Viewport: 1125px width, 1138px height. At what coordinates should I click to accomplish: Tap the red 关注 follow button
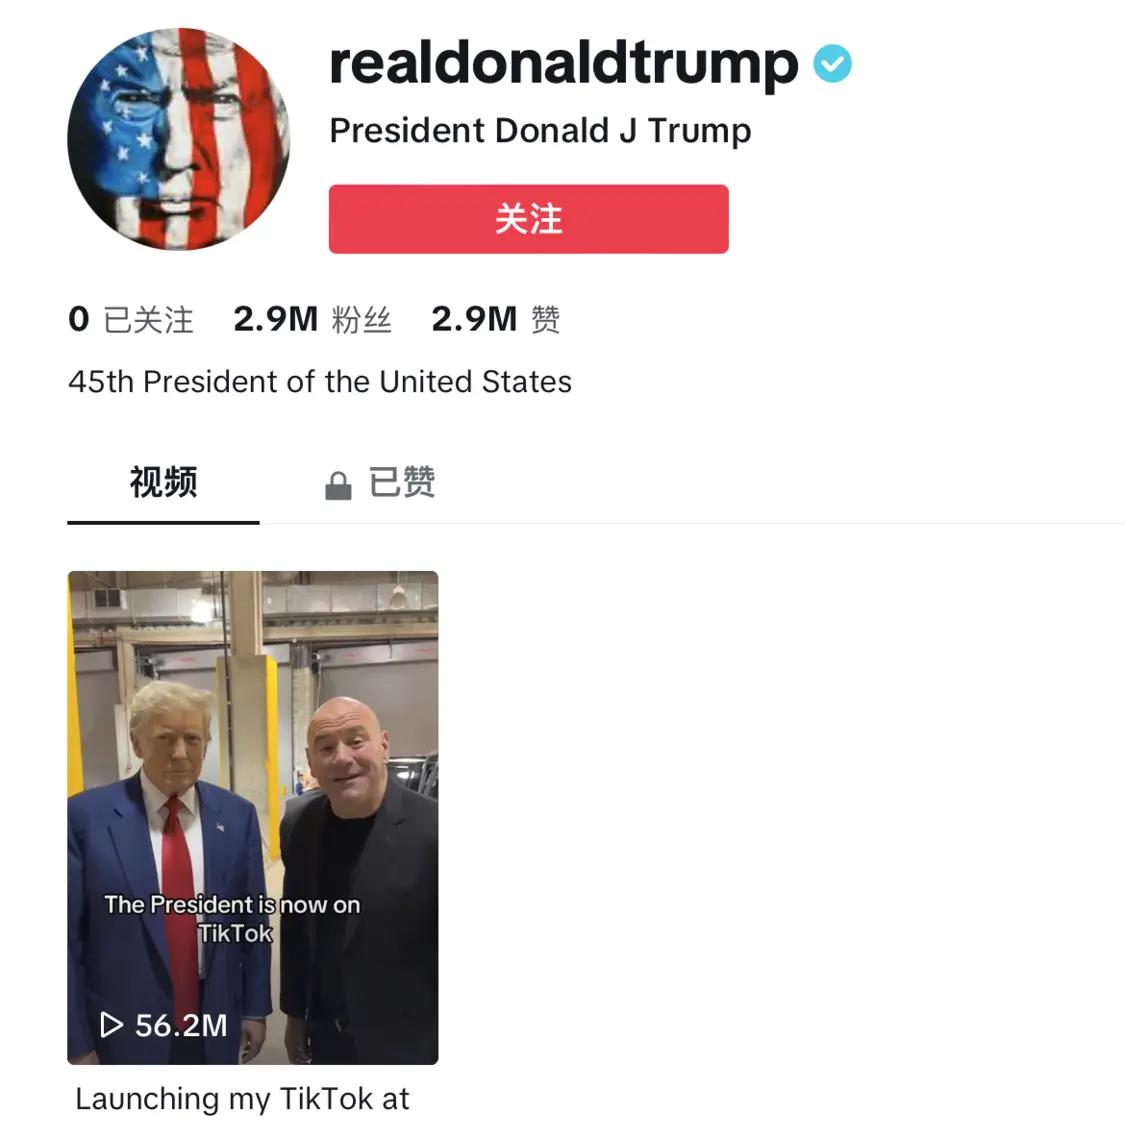pos(528,219)
